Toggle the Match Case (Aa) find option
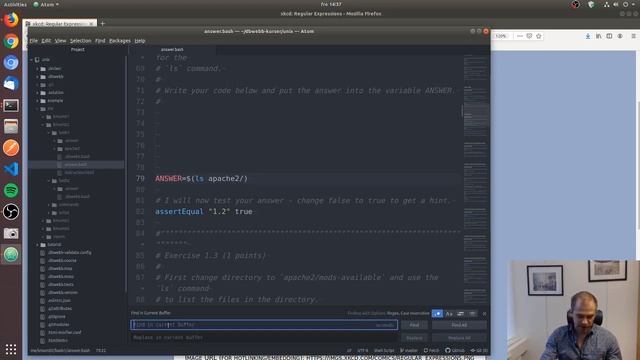Viewport: 640px width, 360px height. click(449, 313)
